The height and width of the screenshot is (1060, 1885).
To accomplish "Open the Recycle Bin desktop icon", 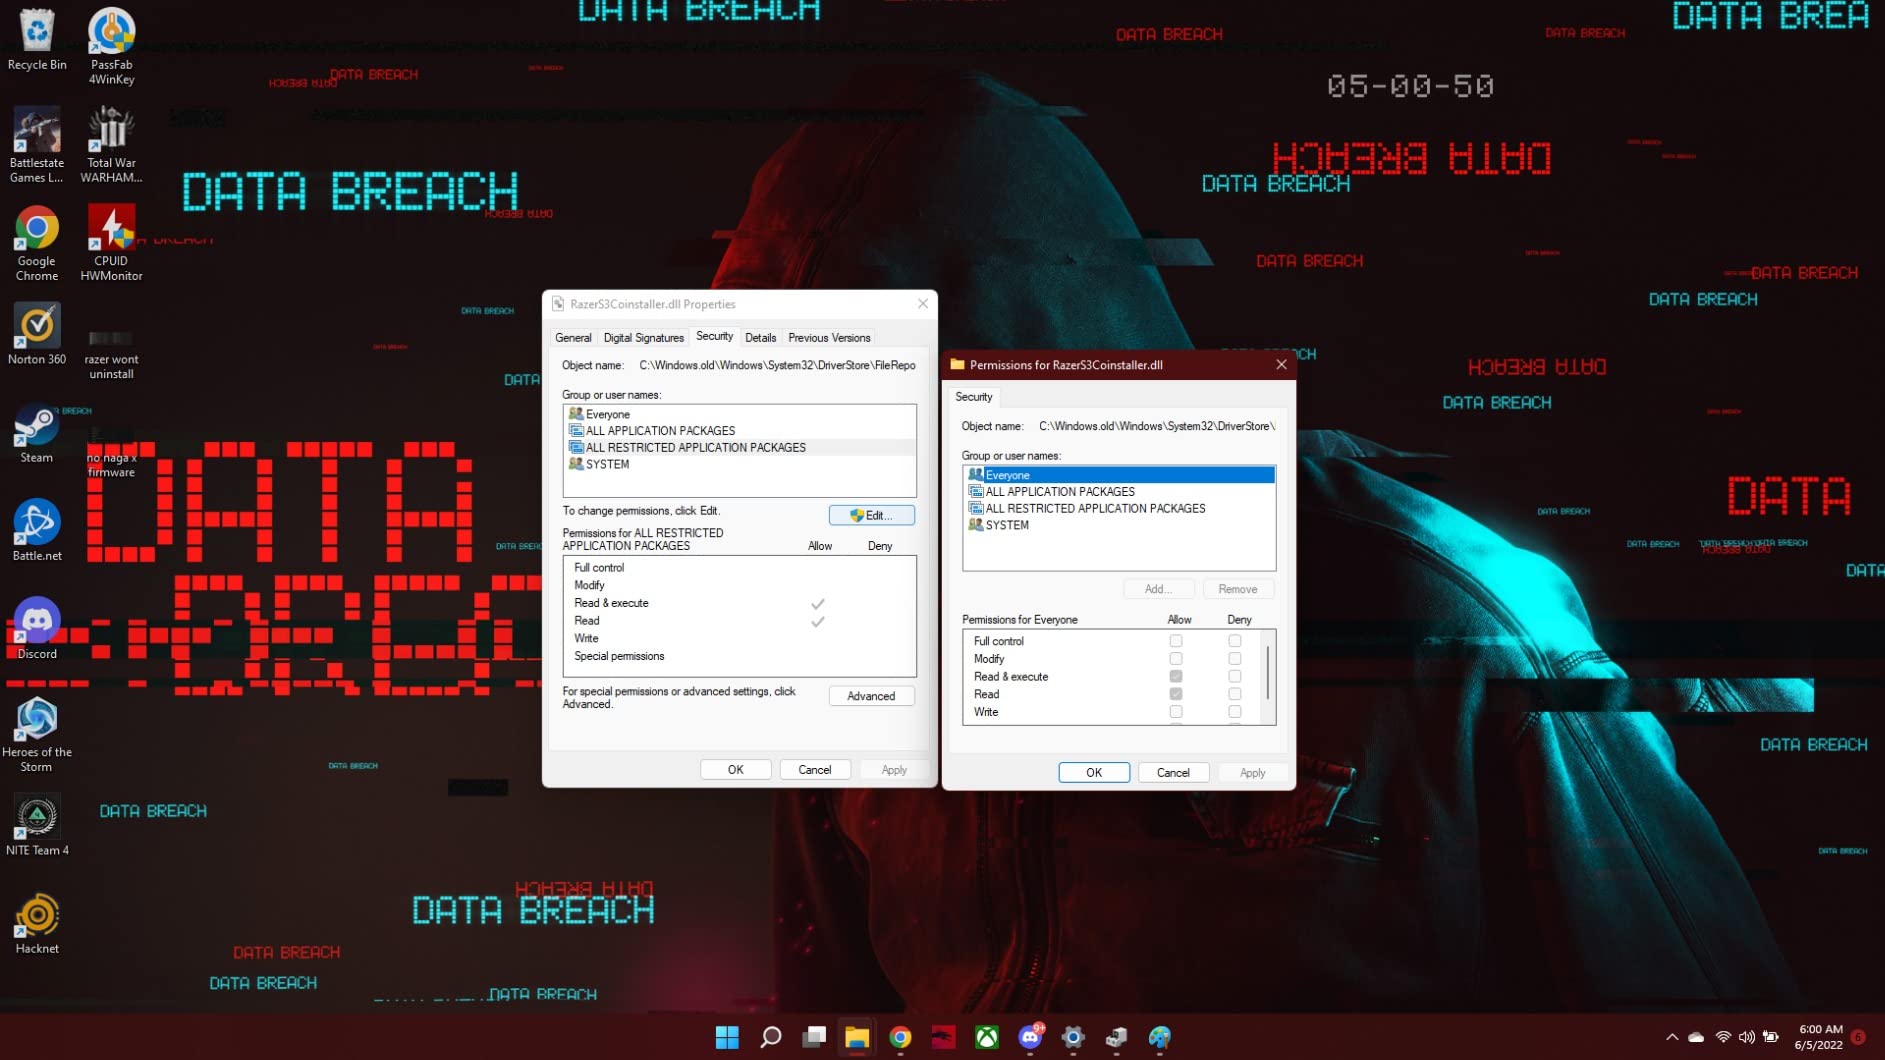I will (x=37, y=40).
